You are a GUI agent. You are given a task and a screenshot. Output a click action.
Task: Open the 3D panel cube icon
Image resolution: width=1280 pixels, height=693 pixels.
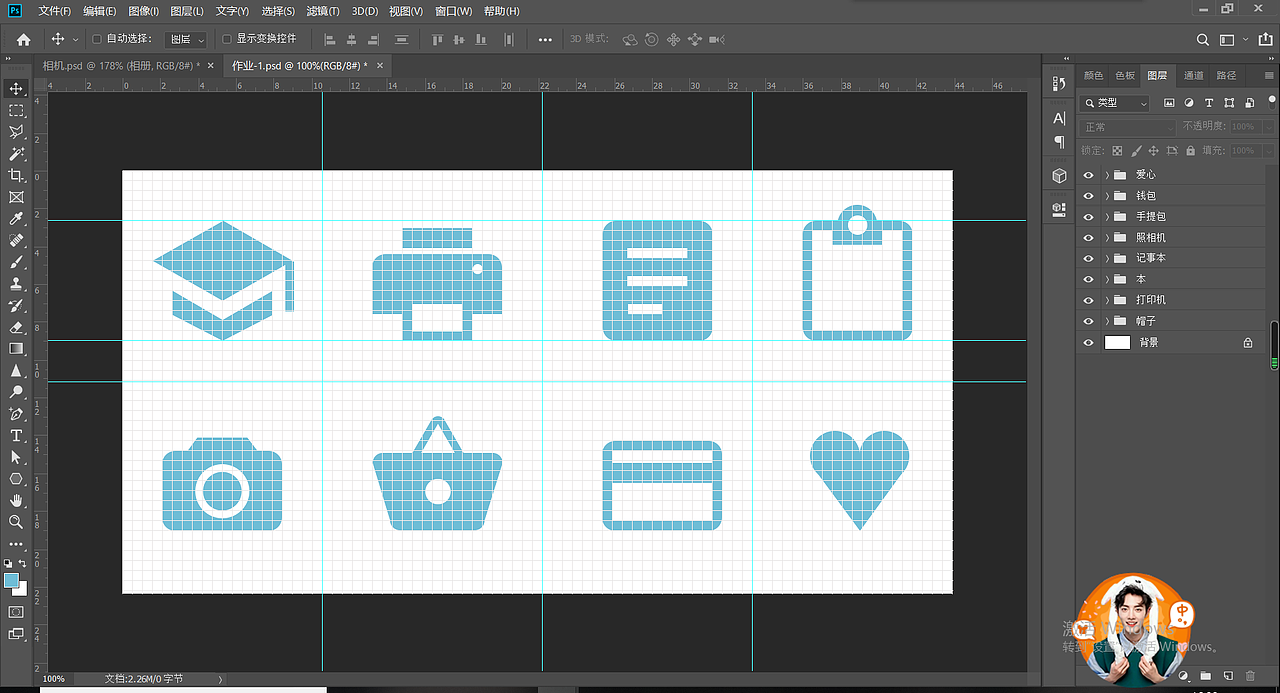(1059, 176)
